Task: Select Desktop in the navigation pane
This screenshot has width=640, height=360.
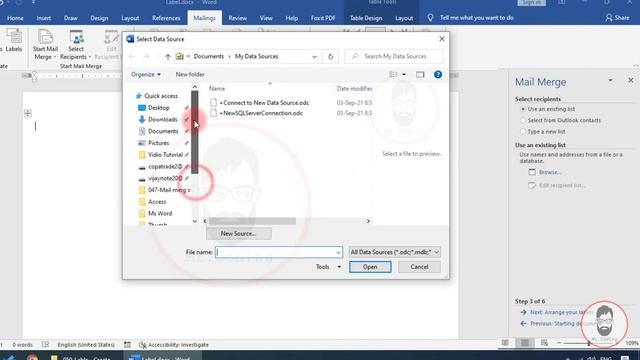Action: [x=159, y=108]
